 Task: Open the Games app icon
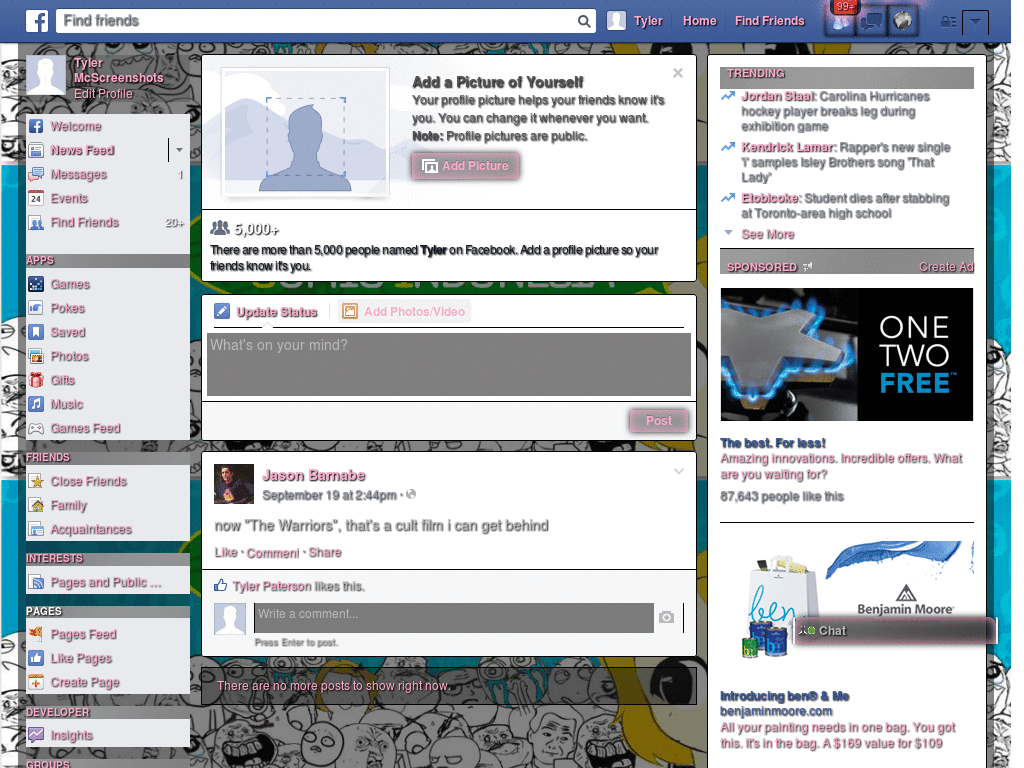(x=36, y=284)
